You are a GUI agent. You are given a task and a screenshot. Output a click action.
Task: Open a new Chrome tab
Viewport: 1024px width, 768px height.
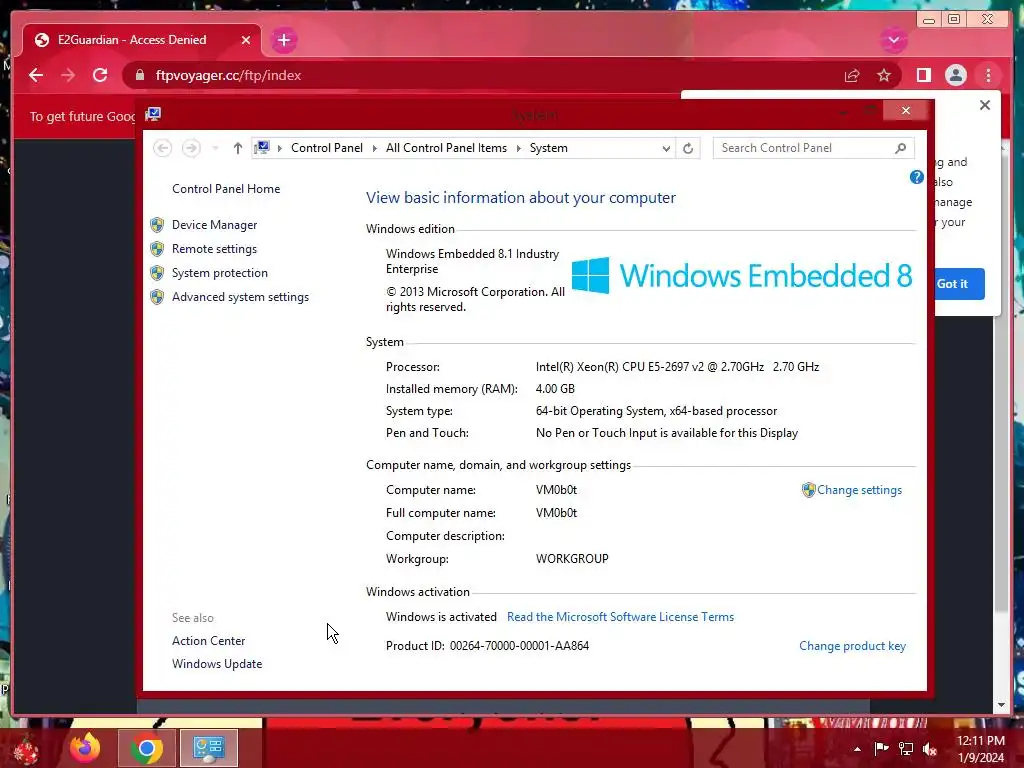(283, 40)
